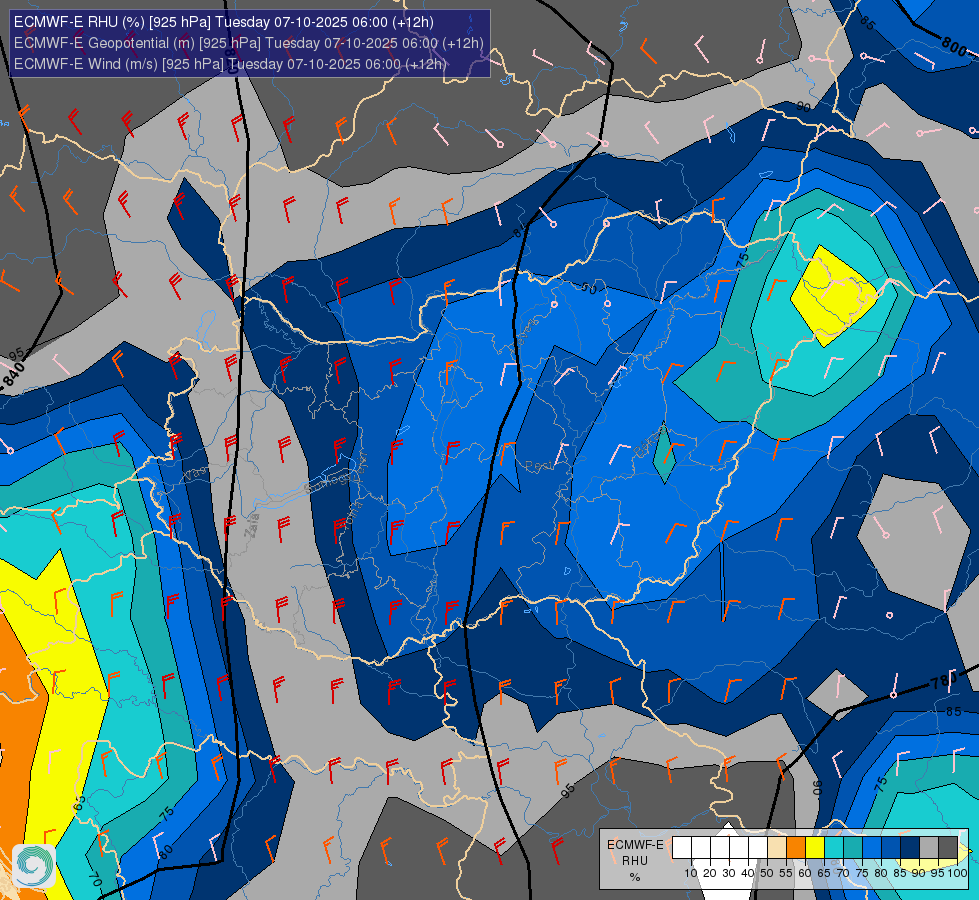
Task: Click the legend tick value 20
Action: point(710,873)
